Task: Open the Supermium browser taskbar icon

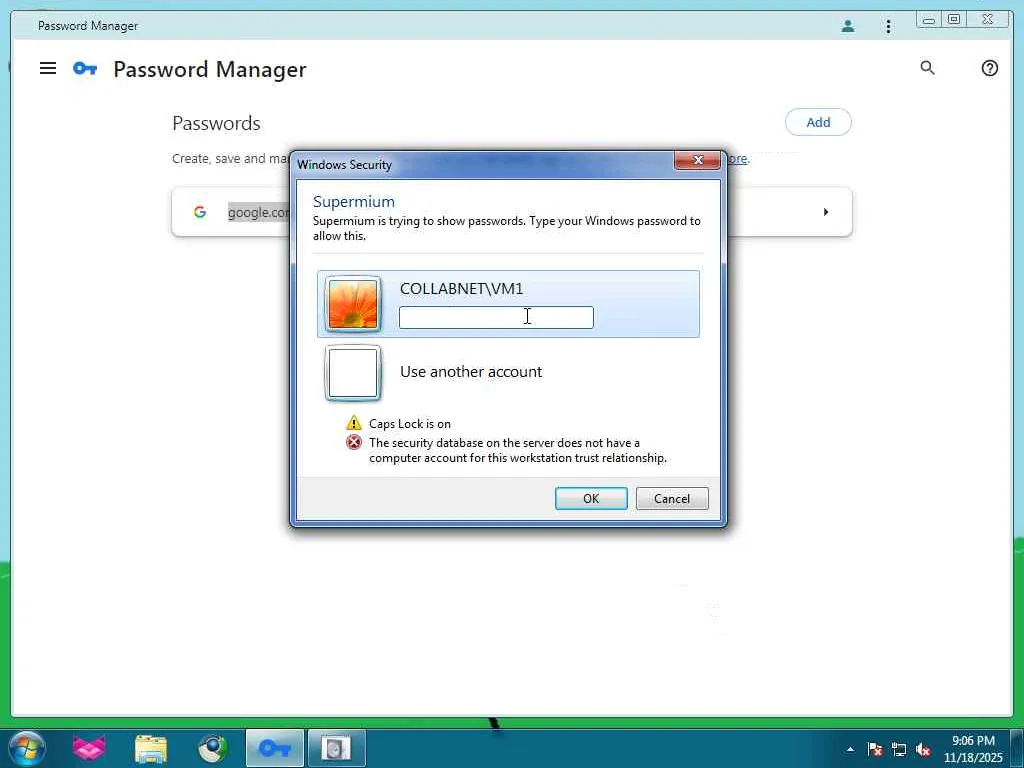Action: (213, 748)
